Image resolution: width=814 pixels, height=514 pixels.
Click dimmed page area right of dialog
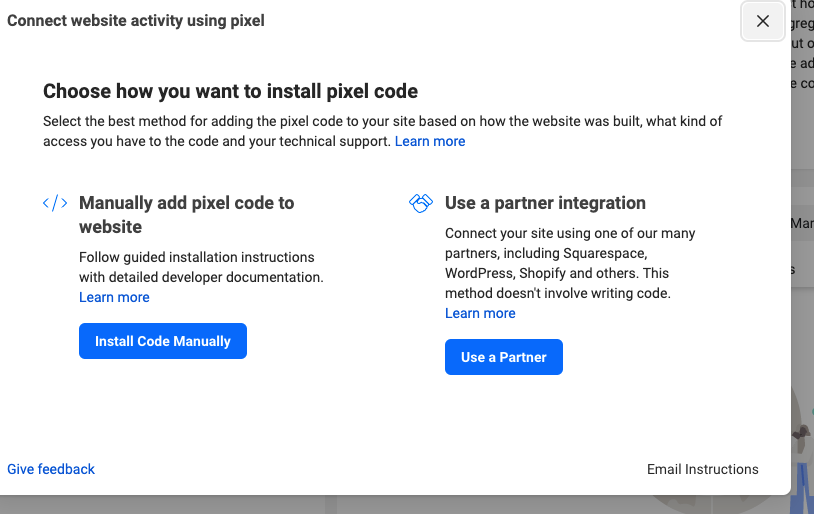tap(802, 300)
